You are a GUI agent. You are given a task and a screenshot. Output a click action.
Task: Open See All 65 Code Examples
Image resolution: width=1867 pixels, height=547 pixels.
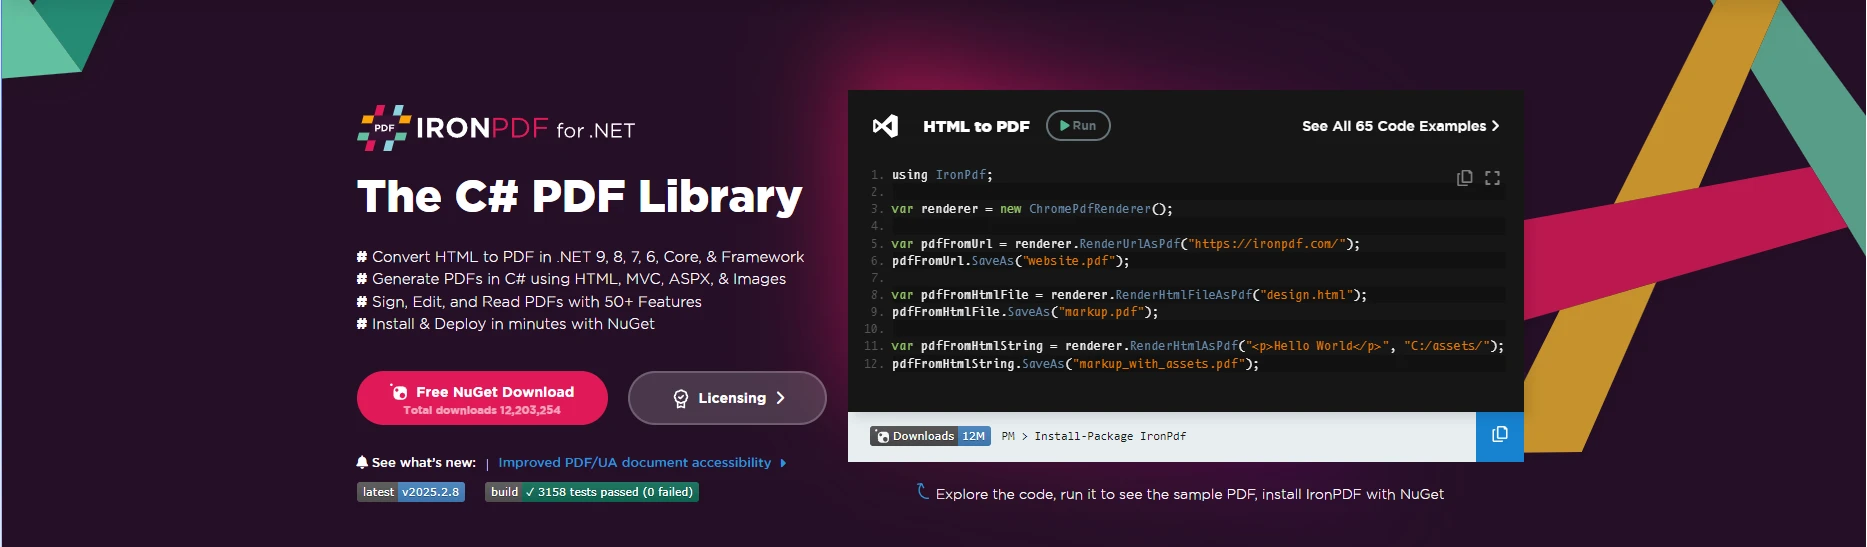1399,126
